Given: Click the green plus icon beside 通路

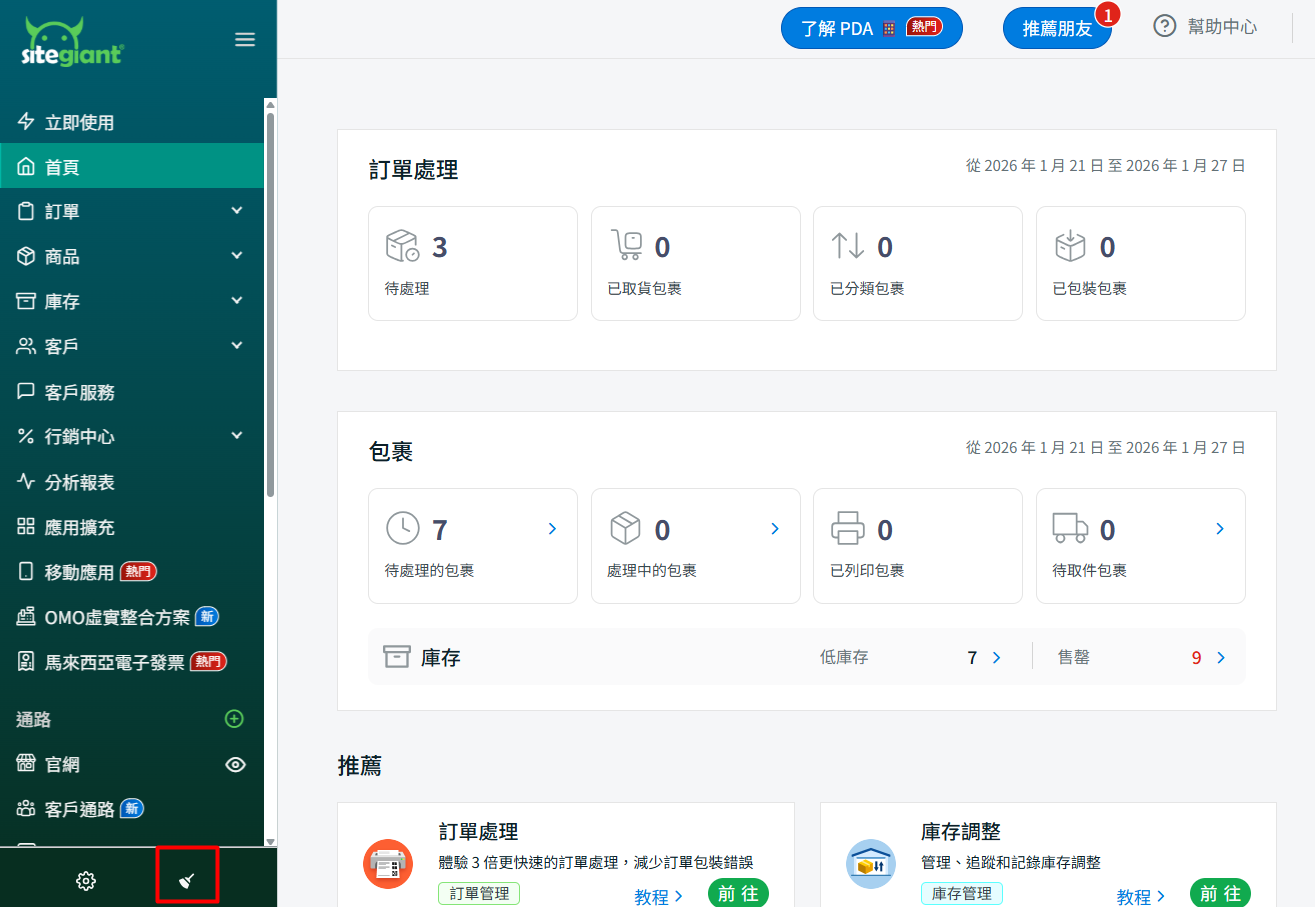Looking at the screenshot, I should 234,719.
